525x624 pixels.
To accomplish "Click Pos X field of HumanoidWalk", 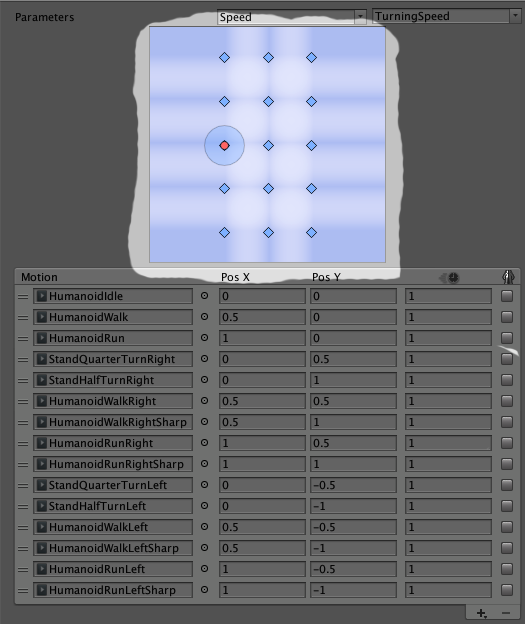I will click(262, 317).
